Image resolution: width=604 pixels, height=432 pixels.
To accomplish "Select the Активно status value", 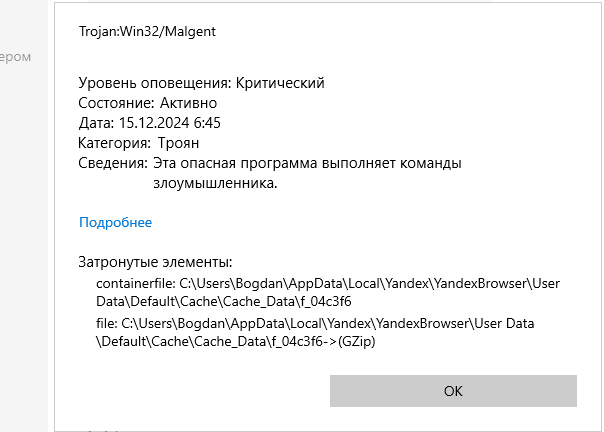I will coord(187,102).
